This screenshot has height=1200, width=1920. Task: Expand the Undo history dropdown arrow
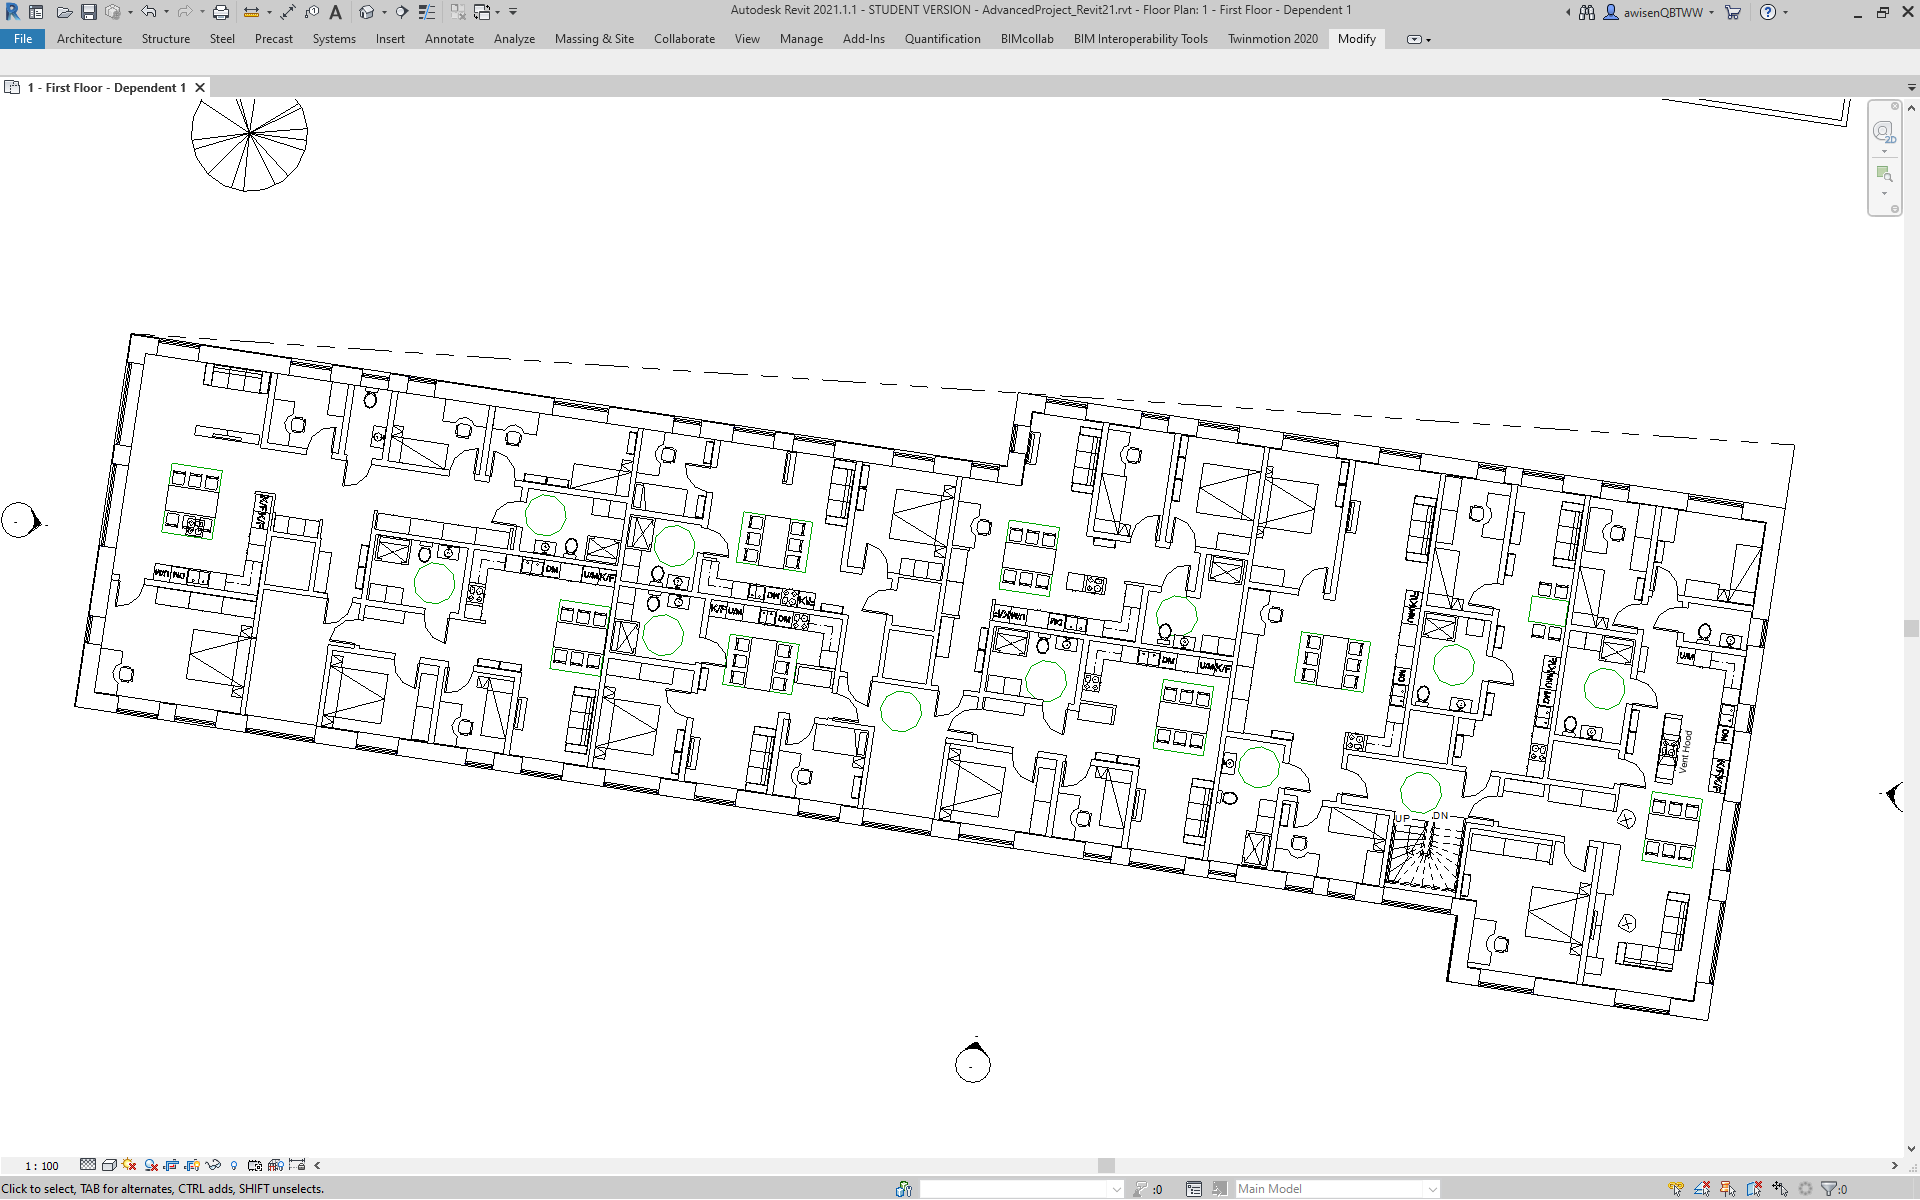coord(166,11)
